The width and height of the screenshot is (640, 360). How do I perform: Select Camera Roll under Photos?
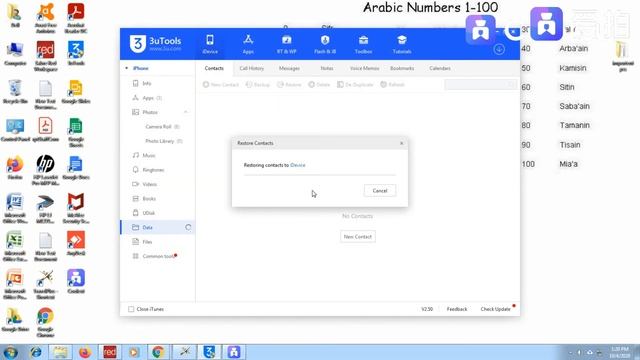point(162,127)
